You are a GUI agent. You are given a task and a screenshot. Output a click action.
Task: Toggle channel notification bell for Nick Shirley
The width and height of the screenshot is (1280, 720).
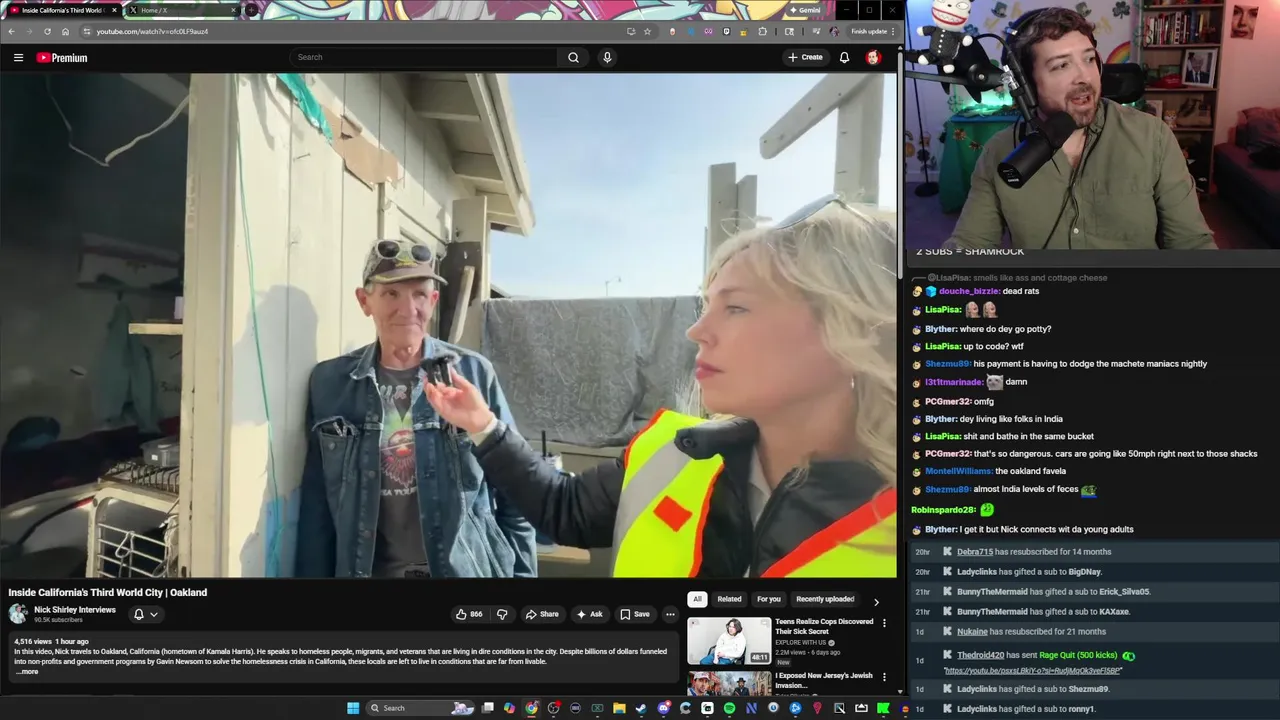coord(139,614)
